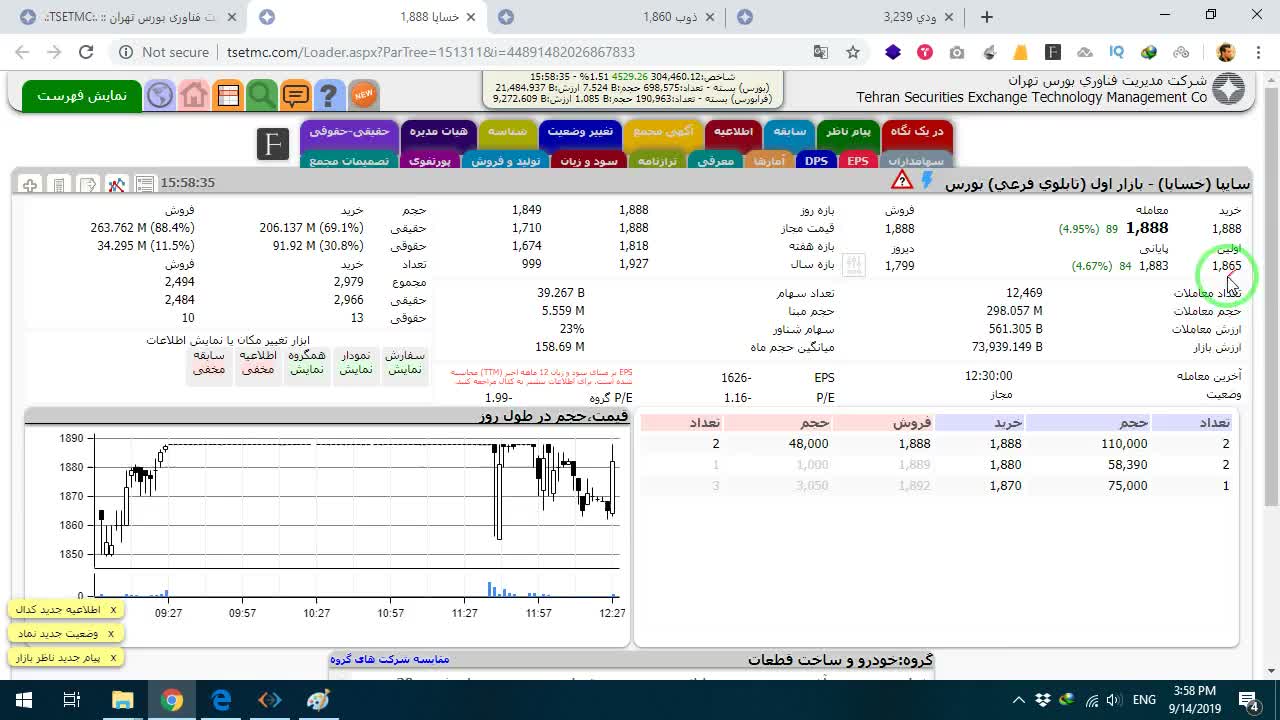
Task: Toggle the نمودار نمایش chart visibility
Action: point(356,362)
